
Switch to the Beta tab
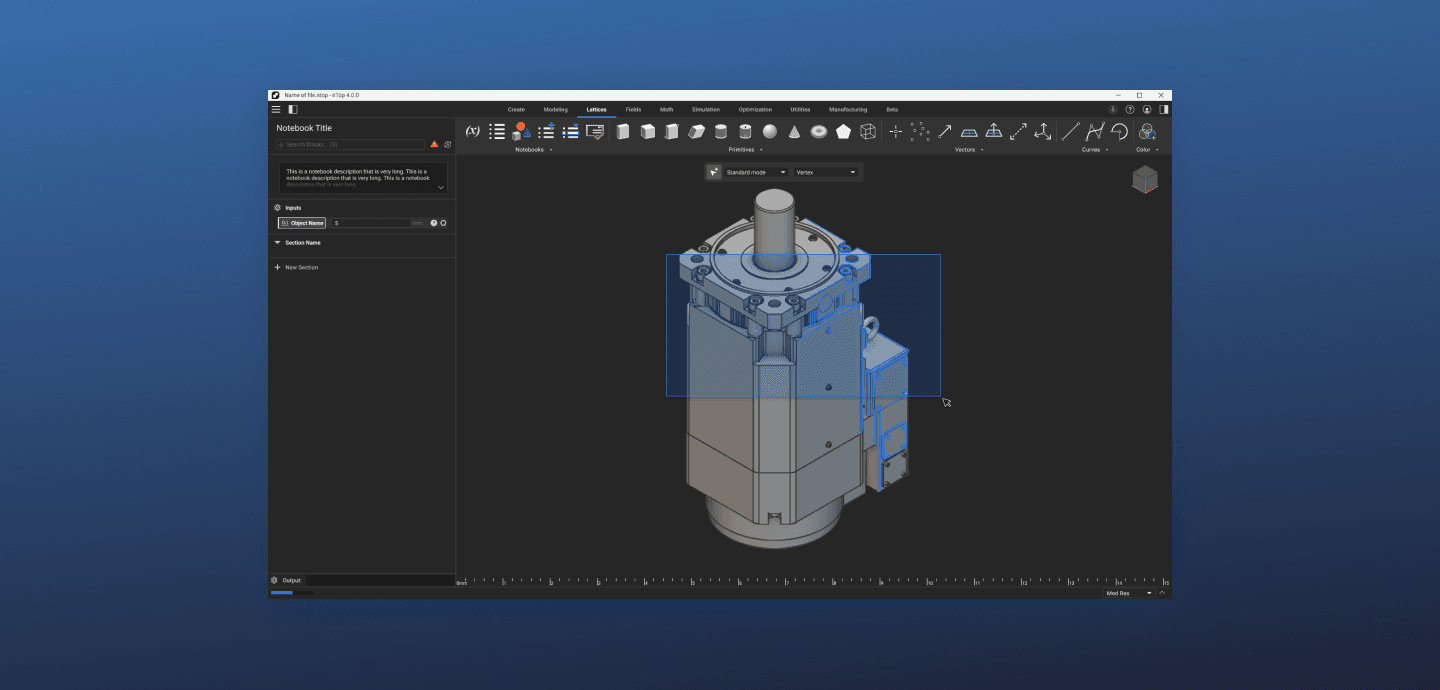tap(892, 109)
